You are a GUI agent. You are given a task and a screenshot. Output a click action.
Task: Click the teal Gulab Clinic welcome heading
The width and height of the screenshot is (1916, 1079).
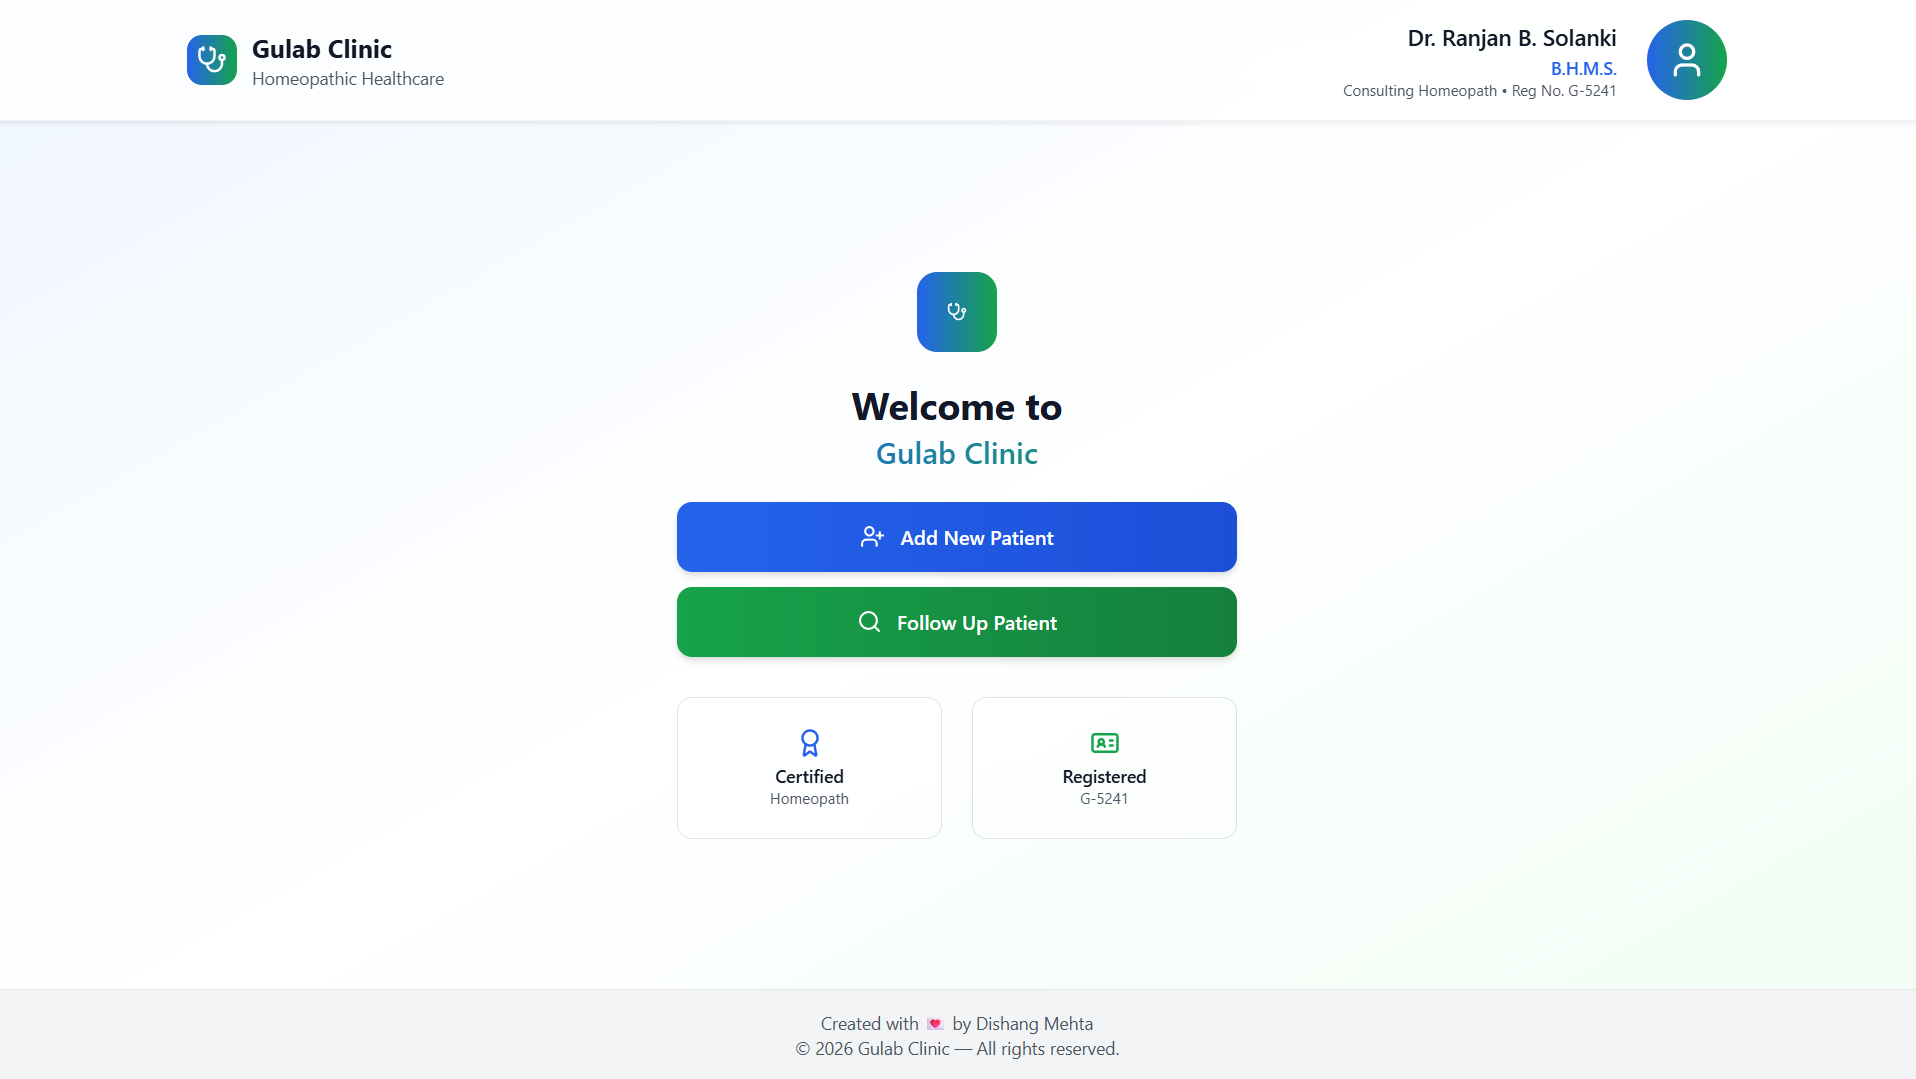957,454
